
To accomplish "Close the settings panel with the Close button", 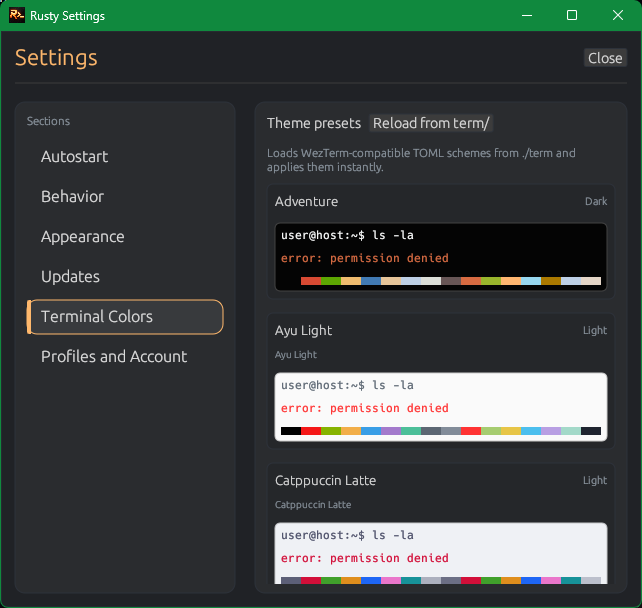I will (x=605, y=58).
